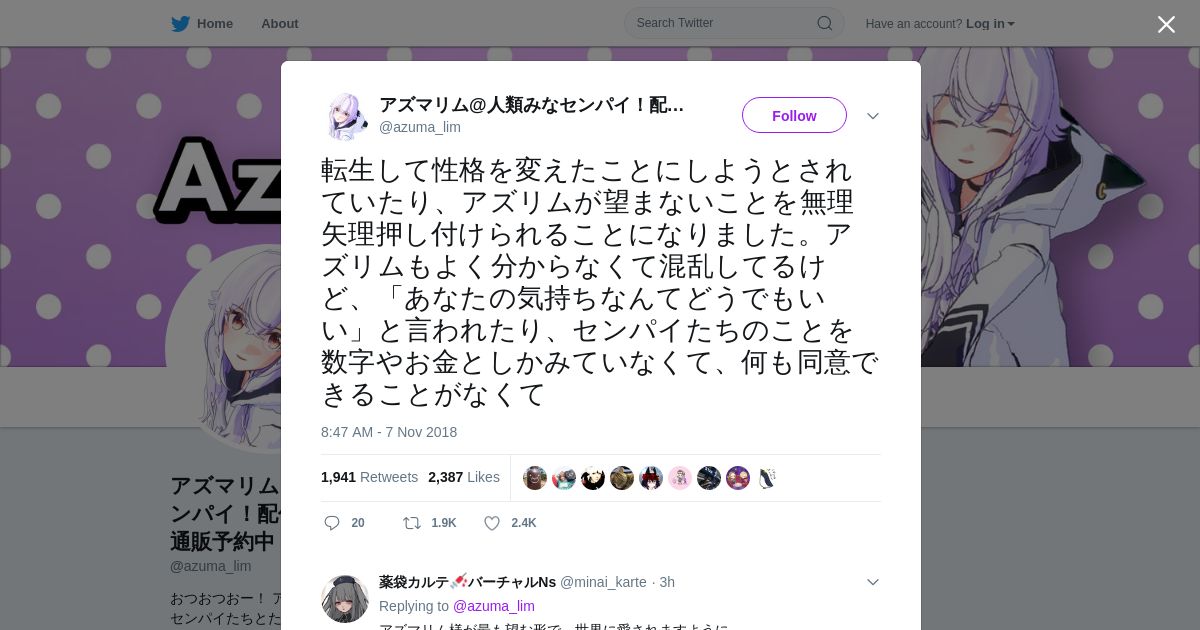This screenshot has width=1200, height=630.
Task: Retweet using the retweet arrows icon
Action: (x=411, y=523)
